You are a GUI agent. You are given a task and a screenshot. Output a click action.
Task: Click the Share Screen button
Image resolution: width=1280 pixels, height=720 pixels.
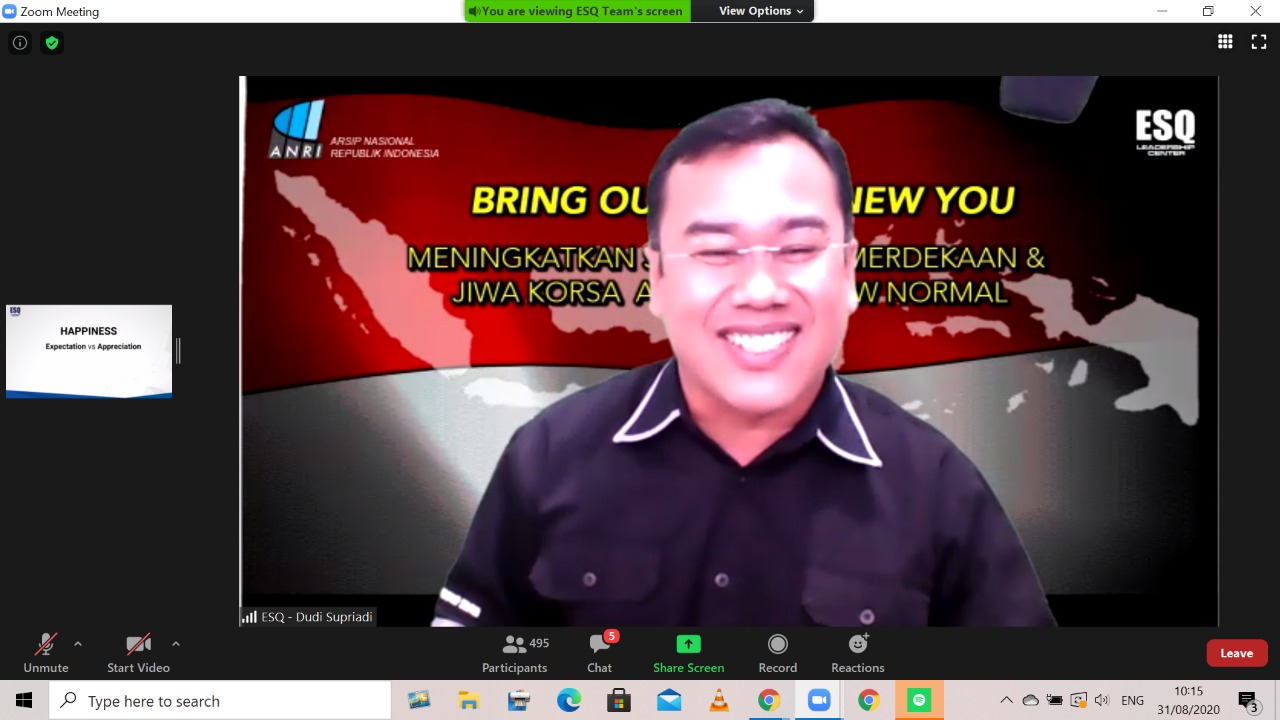[688, 654]
